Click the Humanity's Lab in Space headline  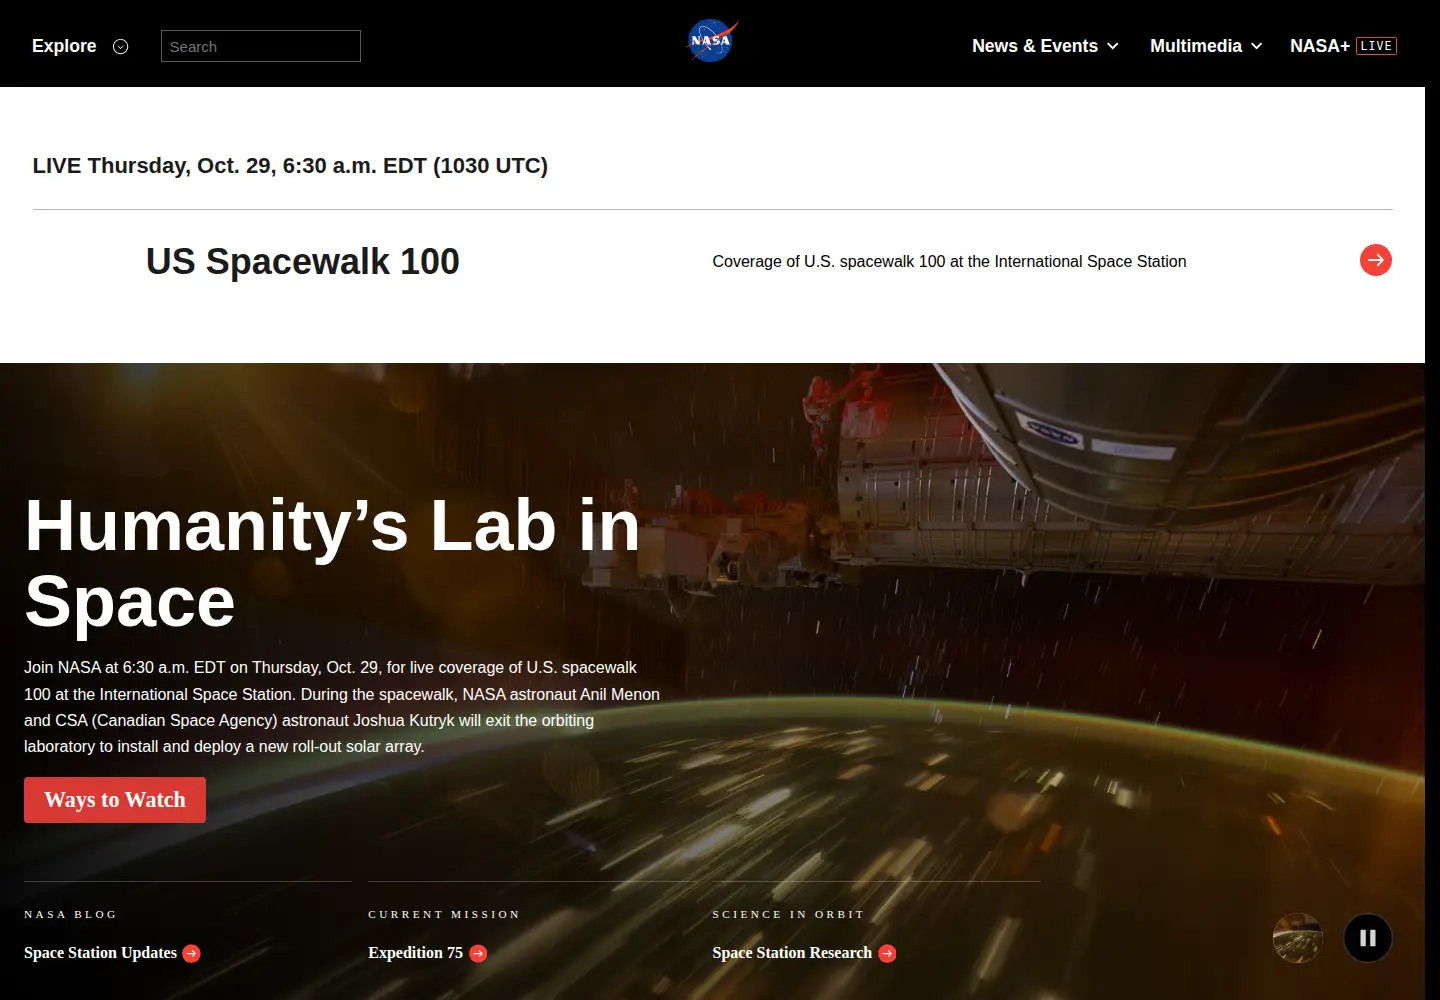[x=332, y=563]
